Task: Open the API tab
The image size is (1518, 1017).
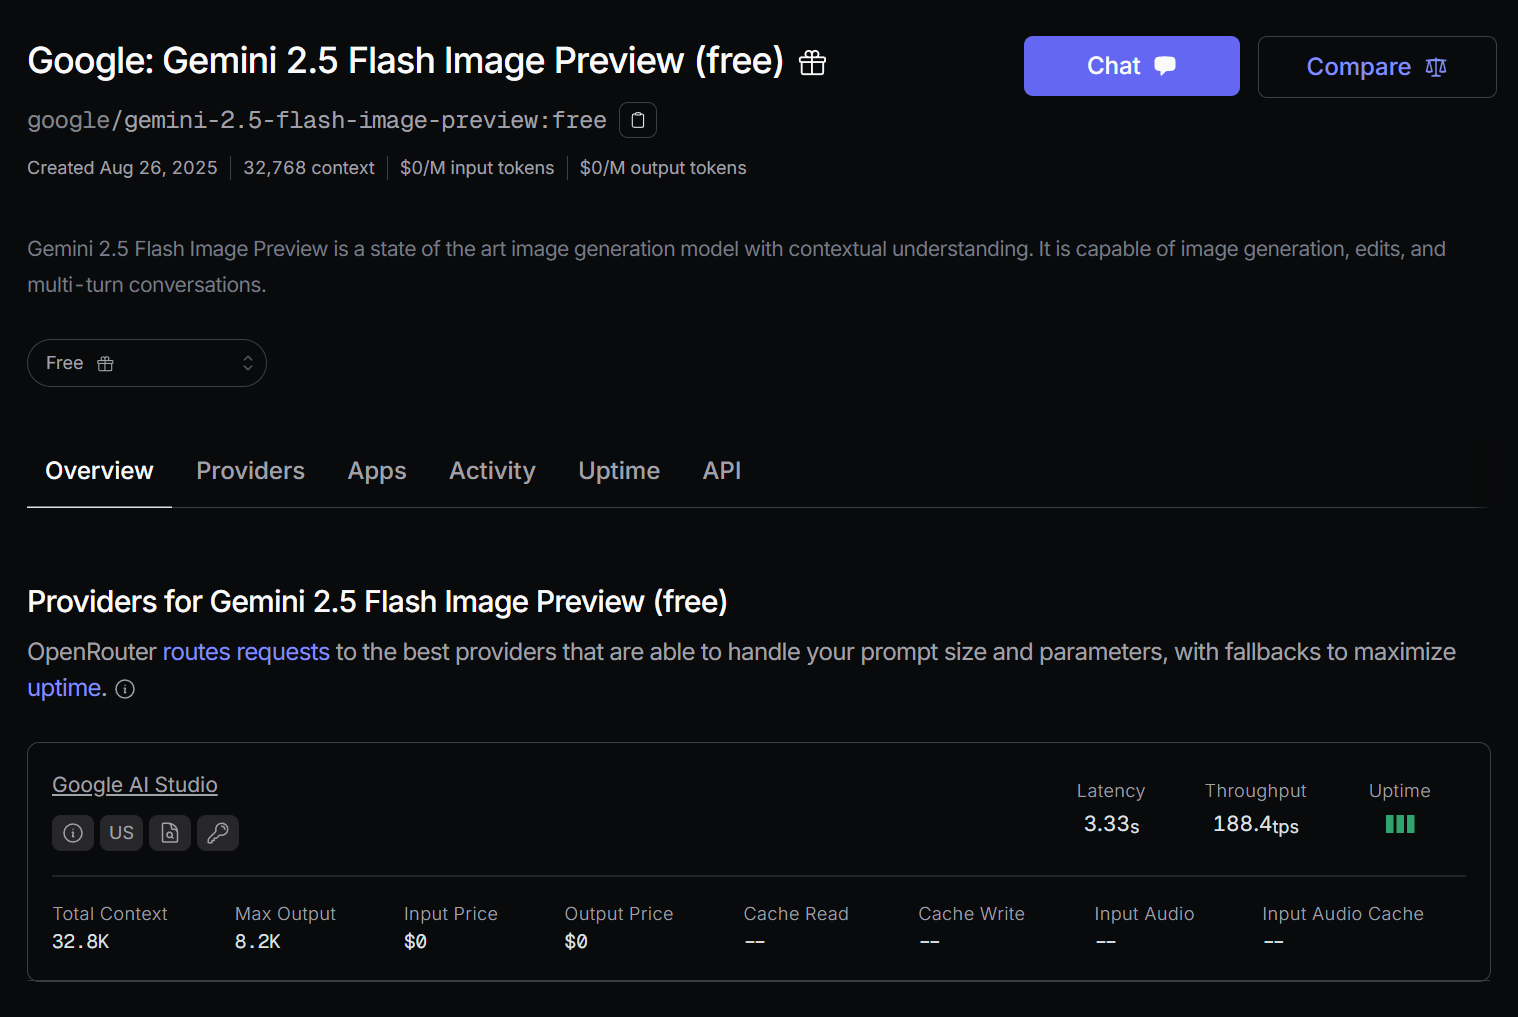Action: pyautogui.click(x=721, y=471)
